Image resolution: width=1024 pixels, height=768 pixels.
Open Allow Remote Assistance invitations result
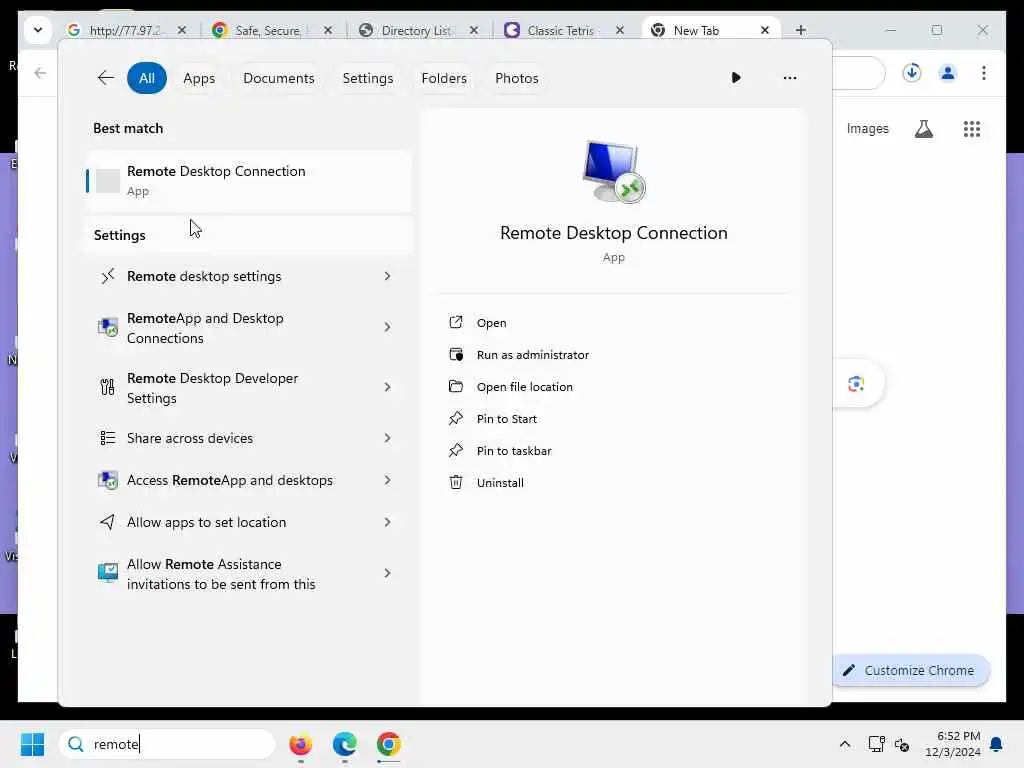pos(248,574)
